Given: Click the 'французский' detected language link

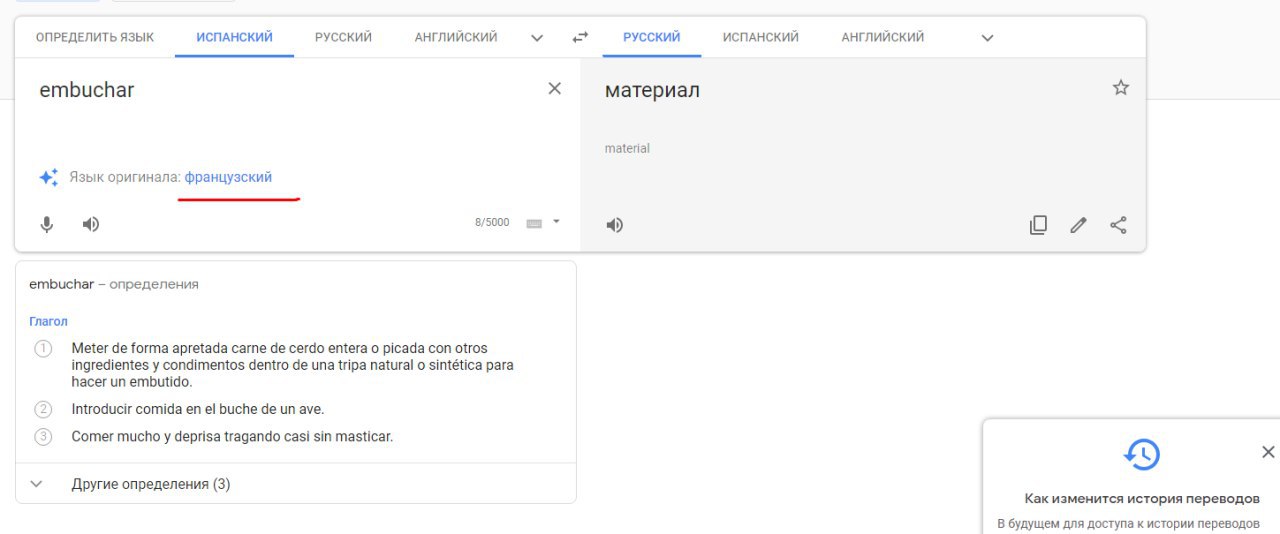Looking at the screenshot, I should [x=228, y=177].
